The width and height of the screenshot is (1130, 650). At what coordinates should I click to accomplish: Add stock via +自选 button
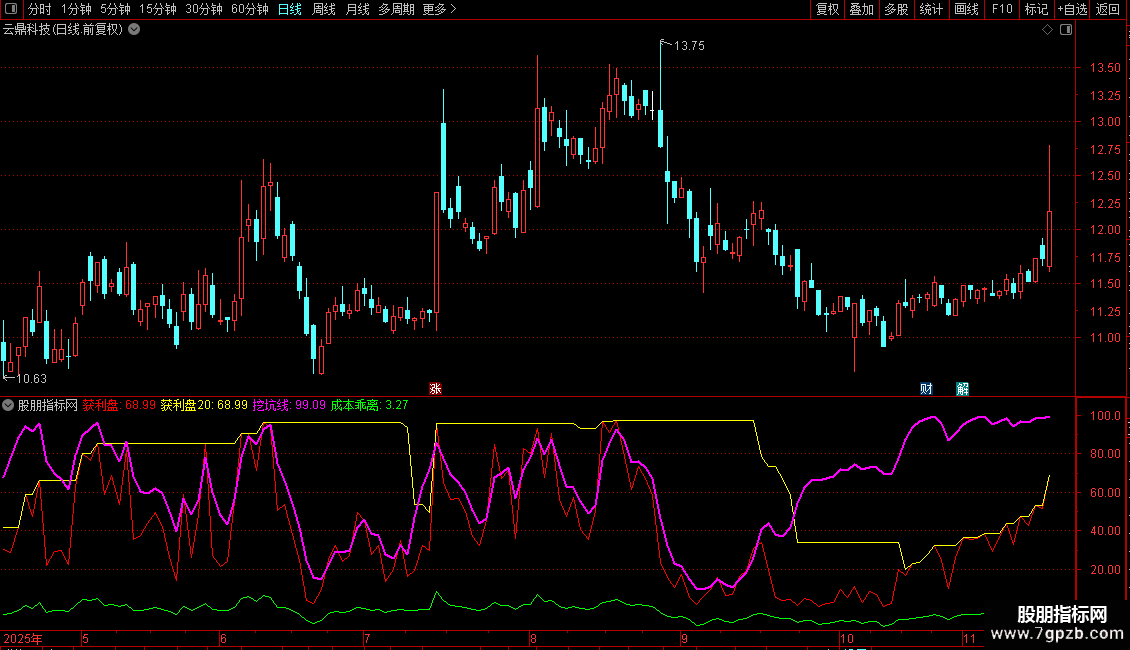coord(1072,9)
